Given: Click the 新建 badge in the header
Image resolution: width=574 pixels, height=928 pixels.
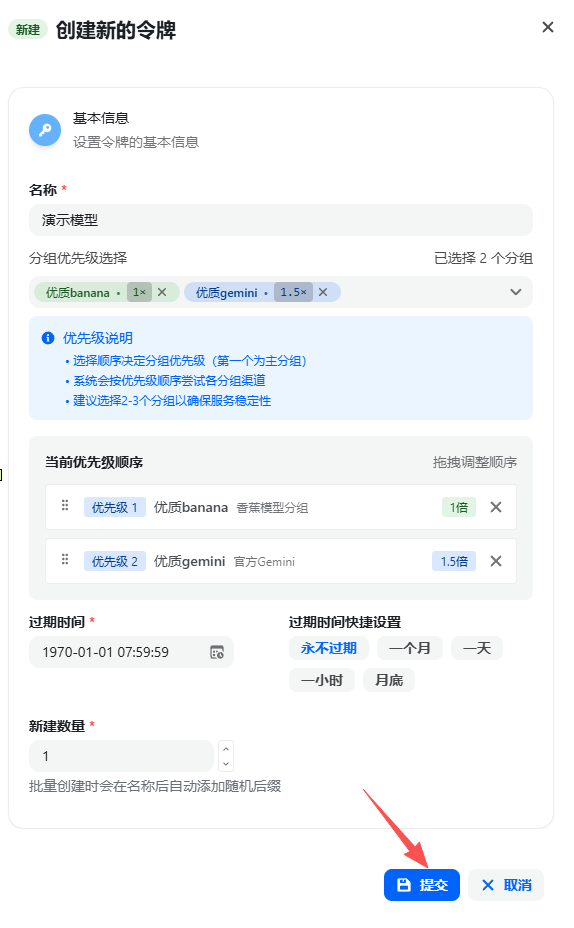Looking at the screenshot, I should tap(28, 30).
